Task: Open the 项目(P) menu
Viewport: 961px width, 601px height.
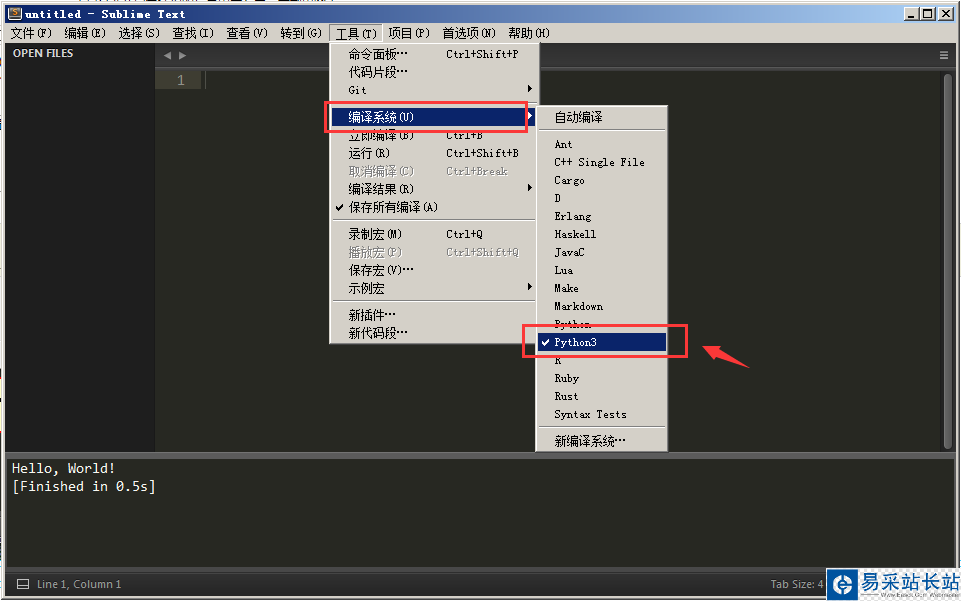Action: 409,33
